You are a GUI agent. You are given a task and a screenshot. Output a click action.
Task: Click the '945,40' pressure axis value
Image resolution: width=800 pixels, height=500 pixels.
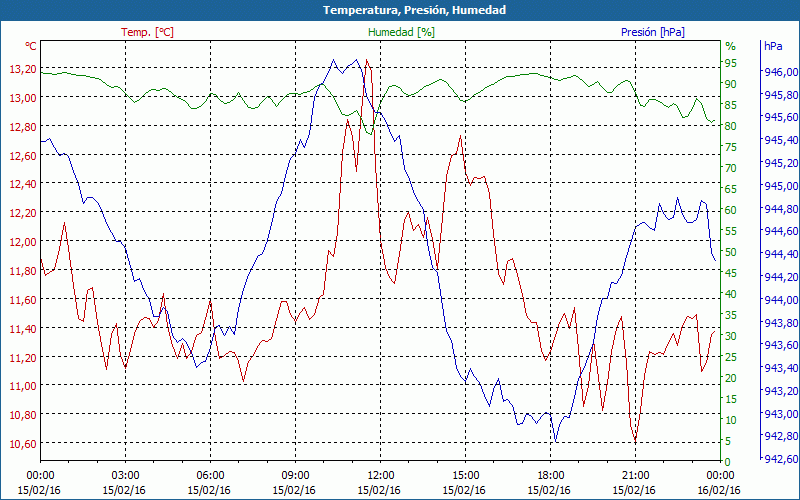[x=781, y=140]
